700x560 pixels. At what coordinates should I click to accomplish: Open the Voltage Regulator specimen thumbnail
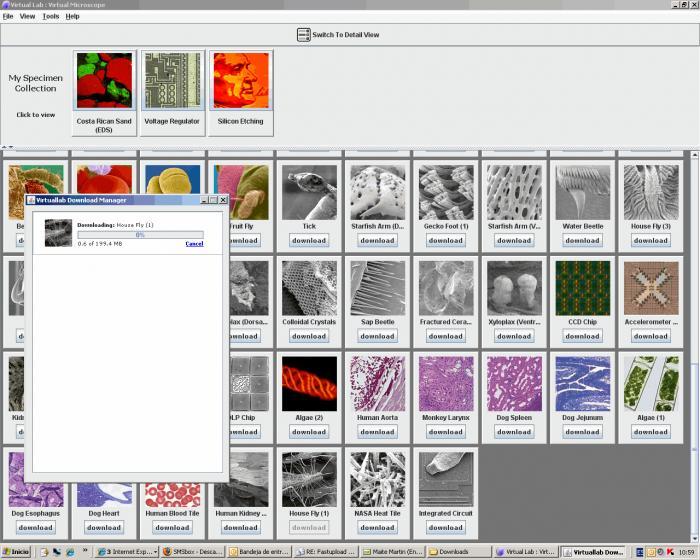click(173, 80)
